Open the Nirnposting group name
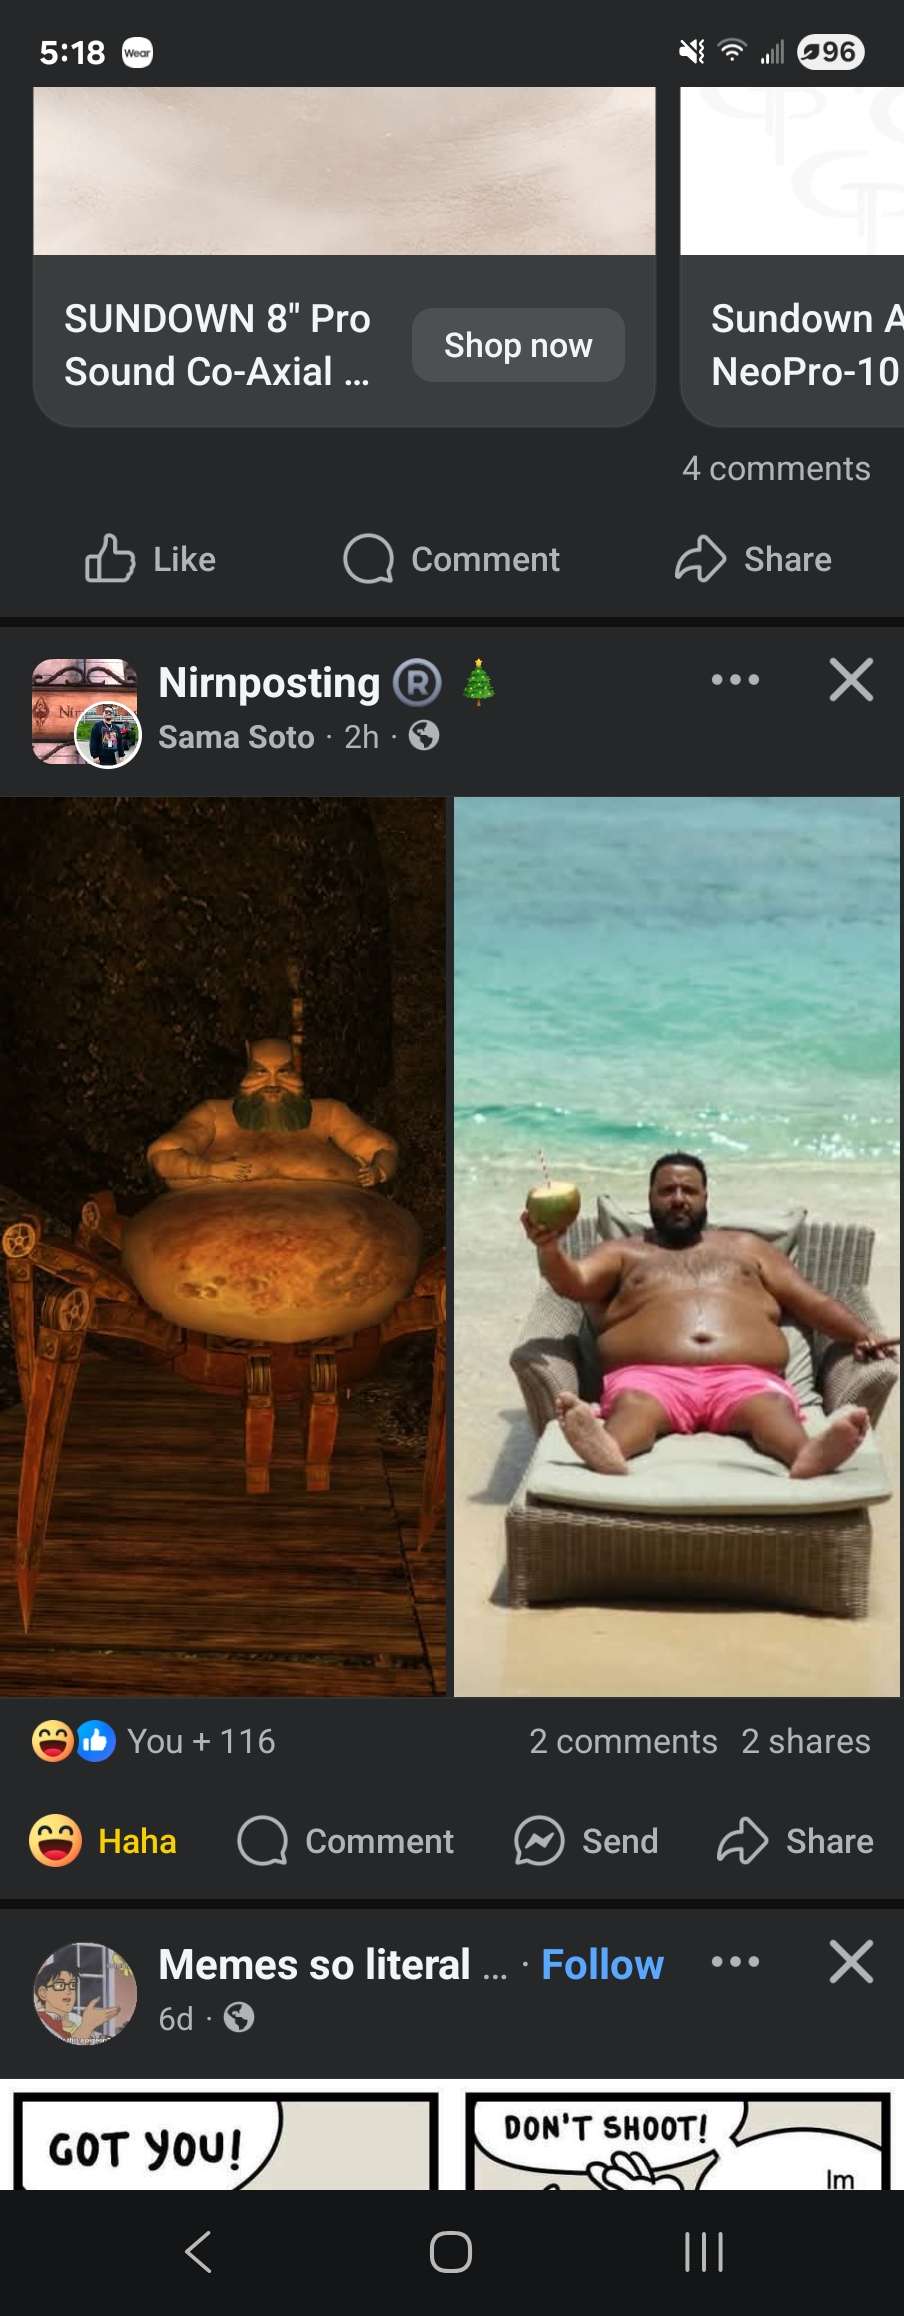Viewport: 904px width, 2316px height. 269,683
